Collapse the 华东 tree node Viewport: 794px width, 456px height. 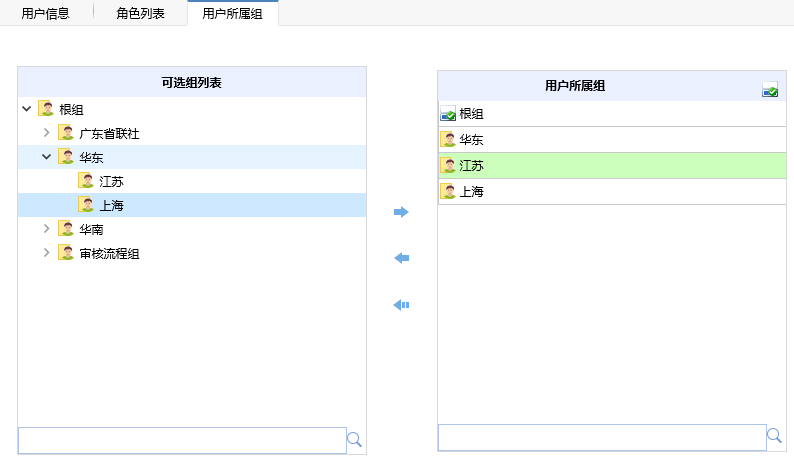(x=47, y=157)
